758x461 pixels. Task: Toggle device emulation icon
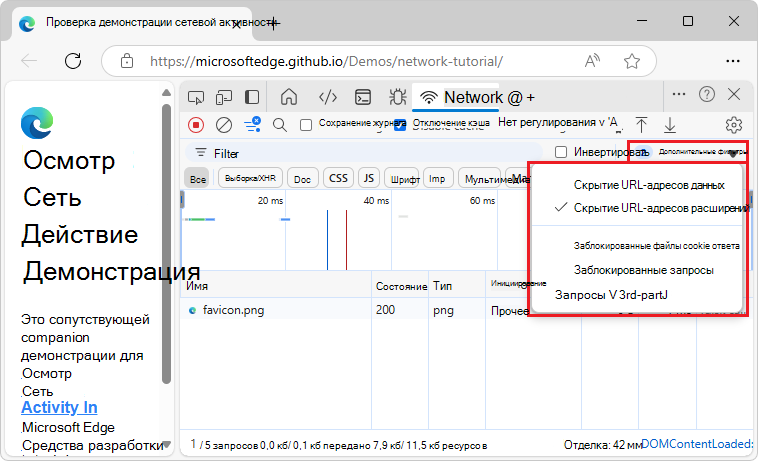pyautogui.click(x=224, y=97)
